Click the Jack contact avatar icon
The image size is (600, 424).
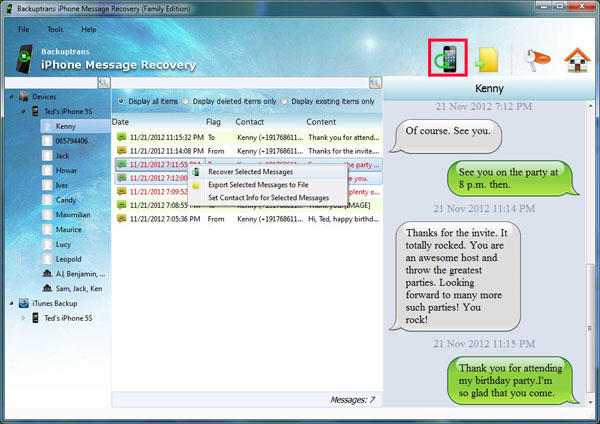click(x=47, y=156)
